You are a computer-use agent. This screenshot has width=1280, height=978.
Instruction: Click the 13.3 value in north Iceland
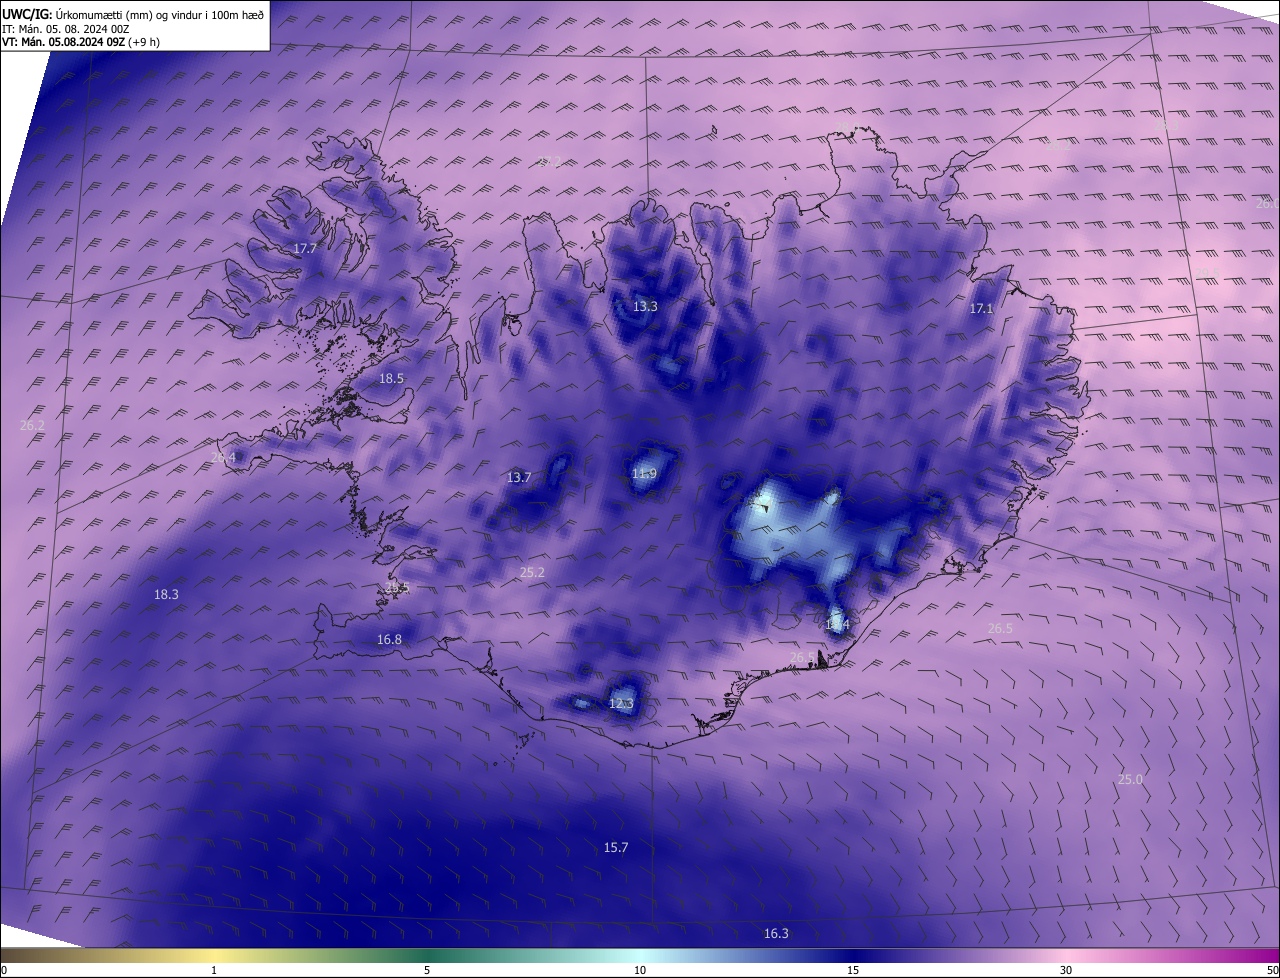coord(645,306)
